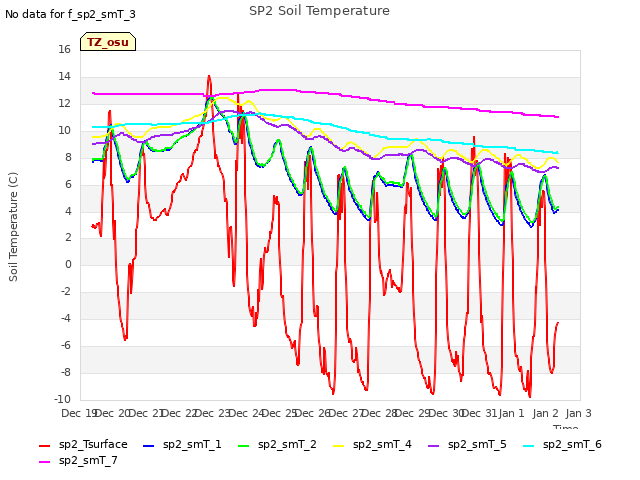Click the sp2_smT_7 legend label

tap(88, 460)
